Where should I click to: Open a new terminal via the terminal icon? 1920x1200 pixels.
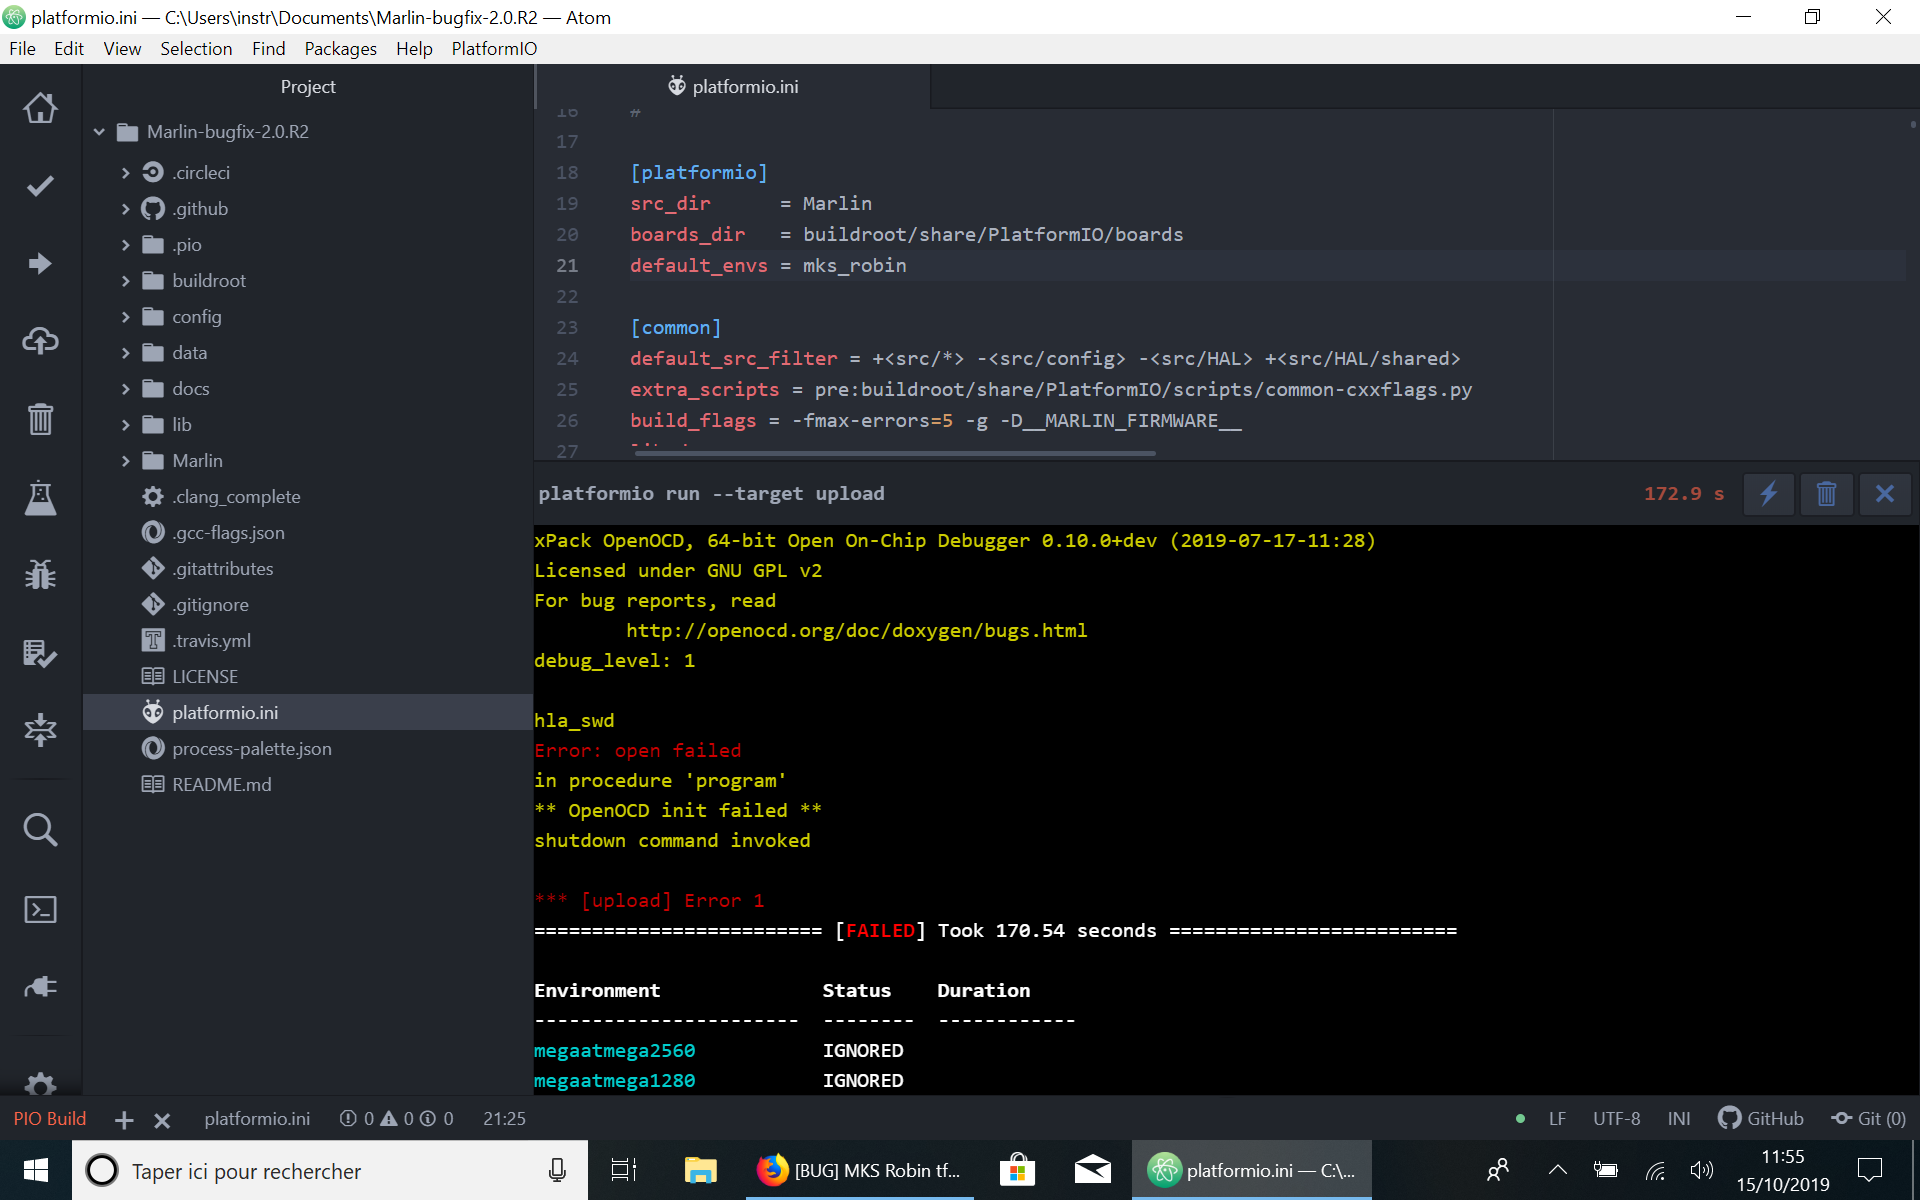[x=40, y=909]
